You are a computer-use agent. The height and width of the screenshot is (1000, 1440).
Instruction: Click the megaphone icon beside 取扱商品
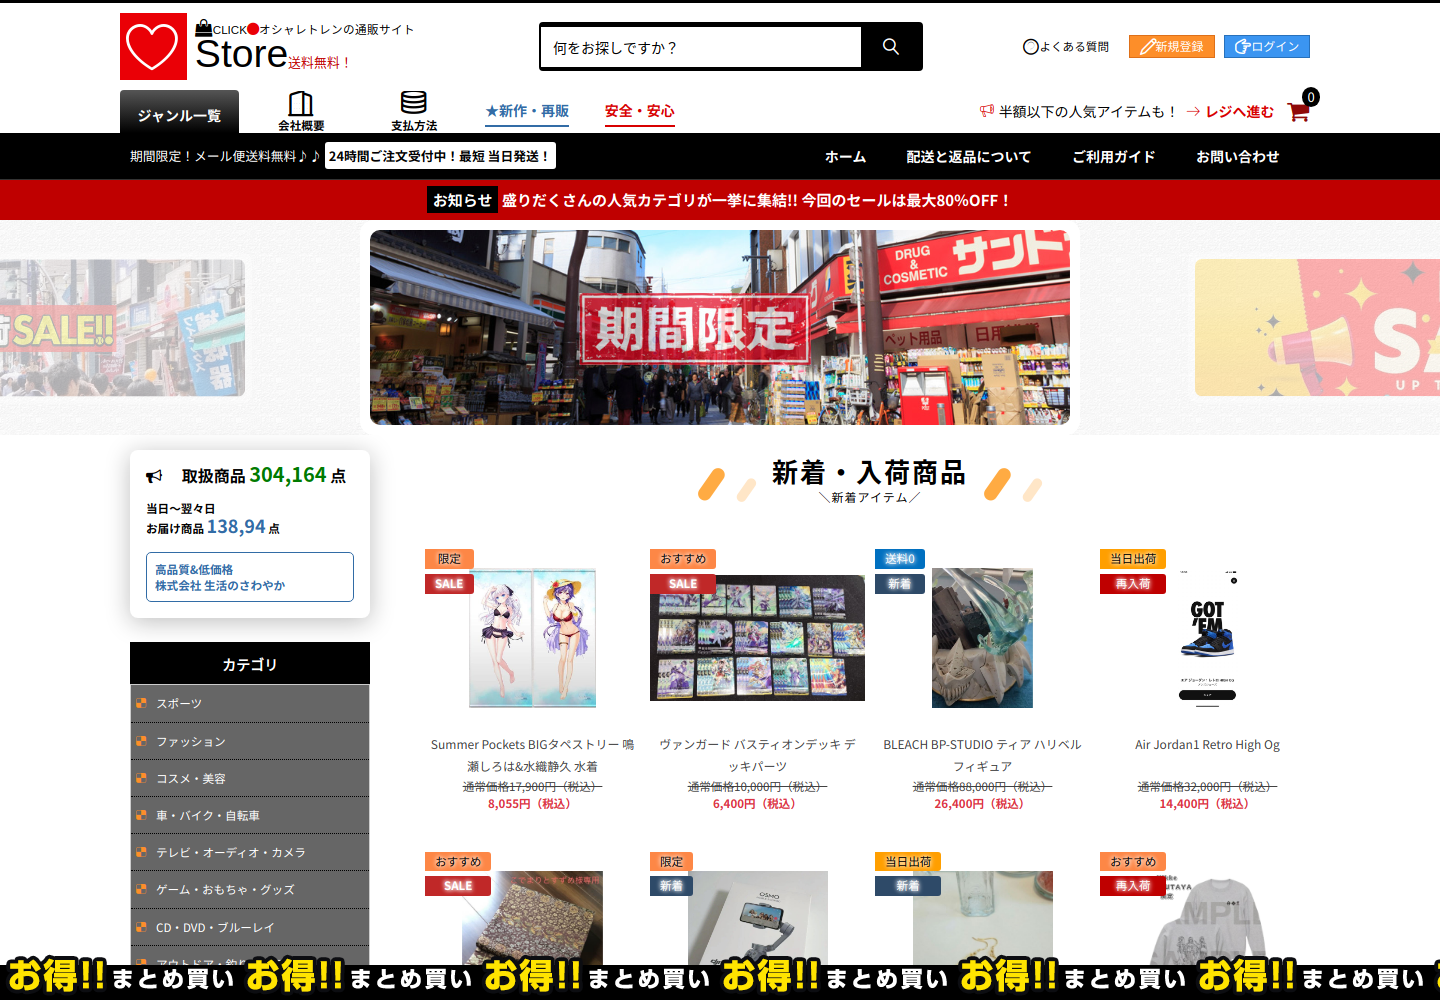(x=154, y=476)
